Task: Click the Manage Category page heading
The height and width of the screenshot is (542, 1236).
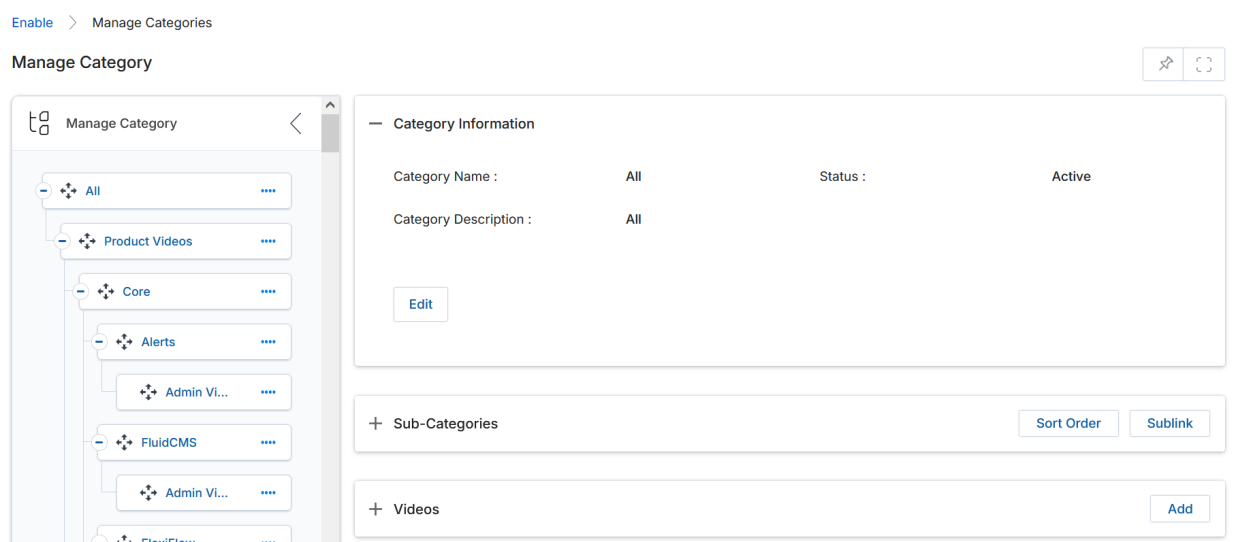Action: point(82,62)
